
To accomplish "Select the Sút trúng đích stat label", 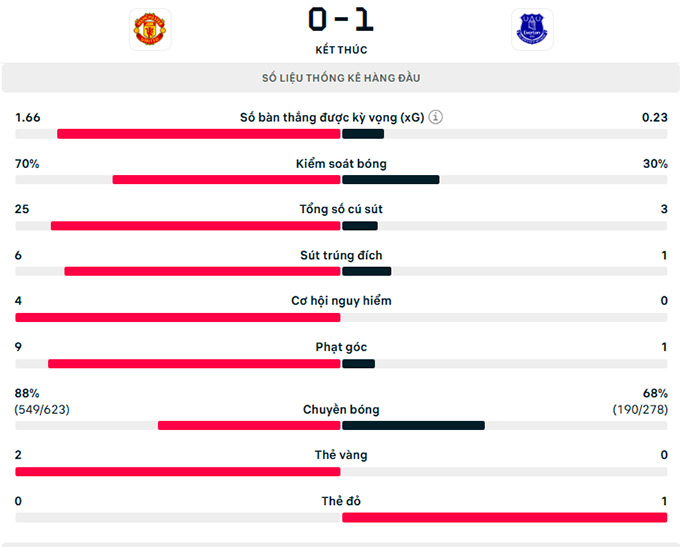I will (x=341, y=256).
